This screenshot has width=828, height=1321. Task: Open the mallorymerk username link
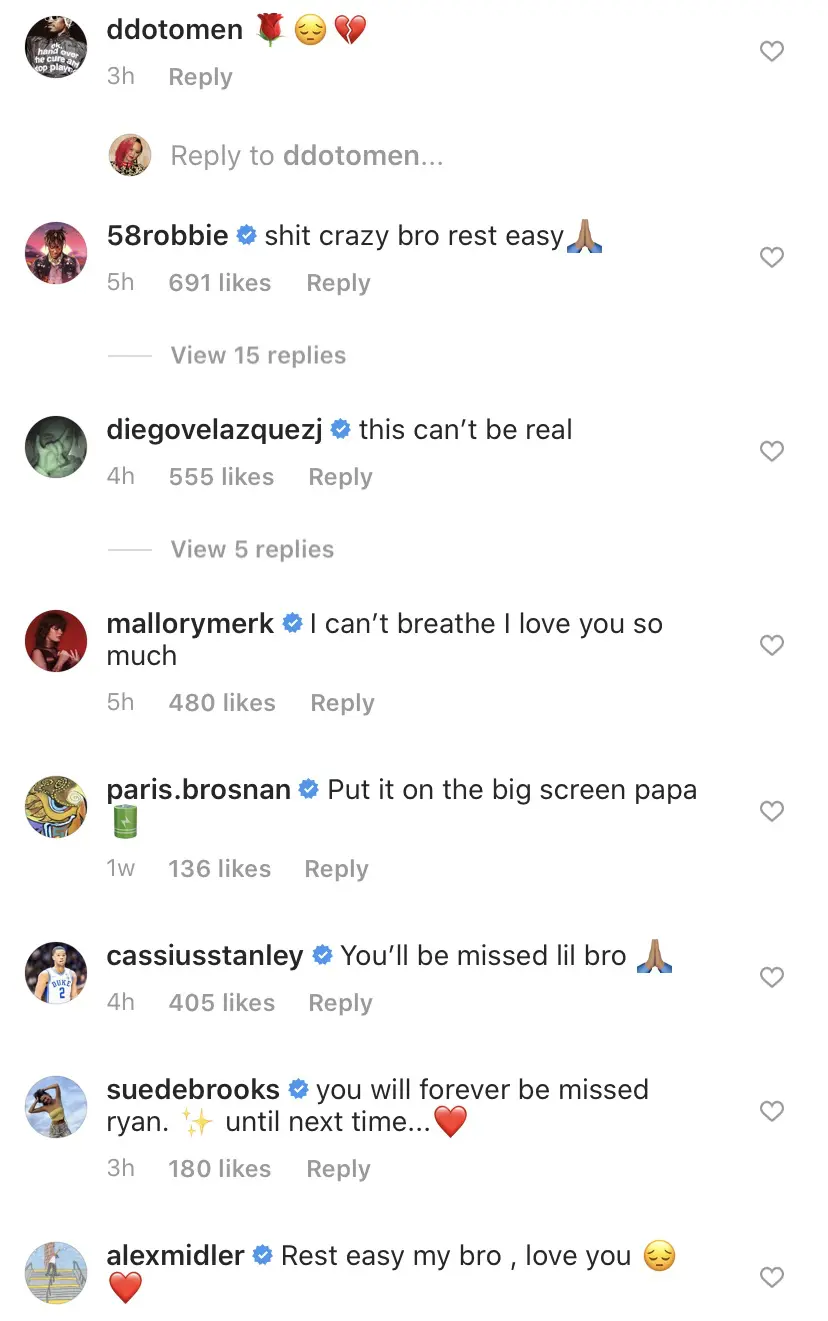click(x=190, y=624)
